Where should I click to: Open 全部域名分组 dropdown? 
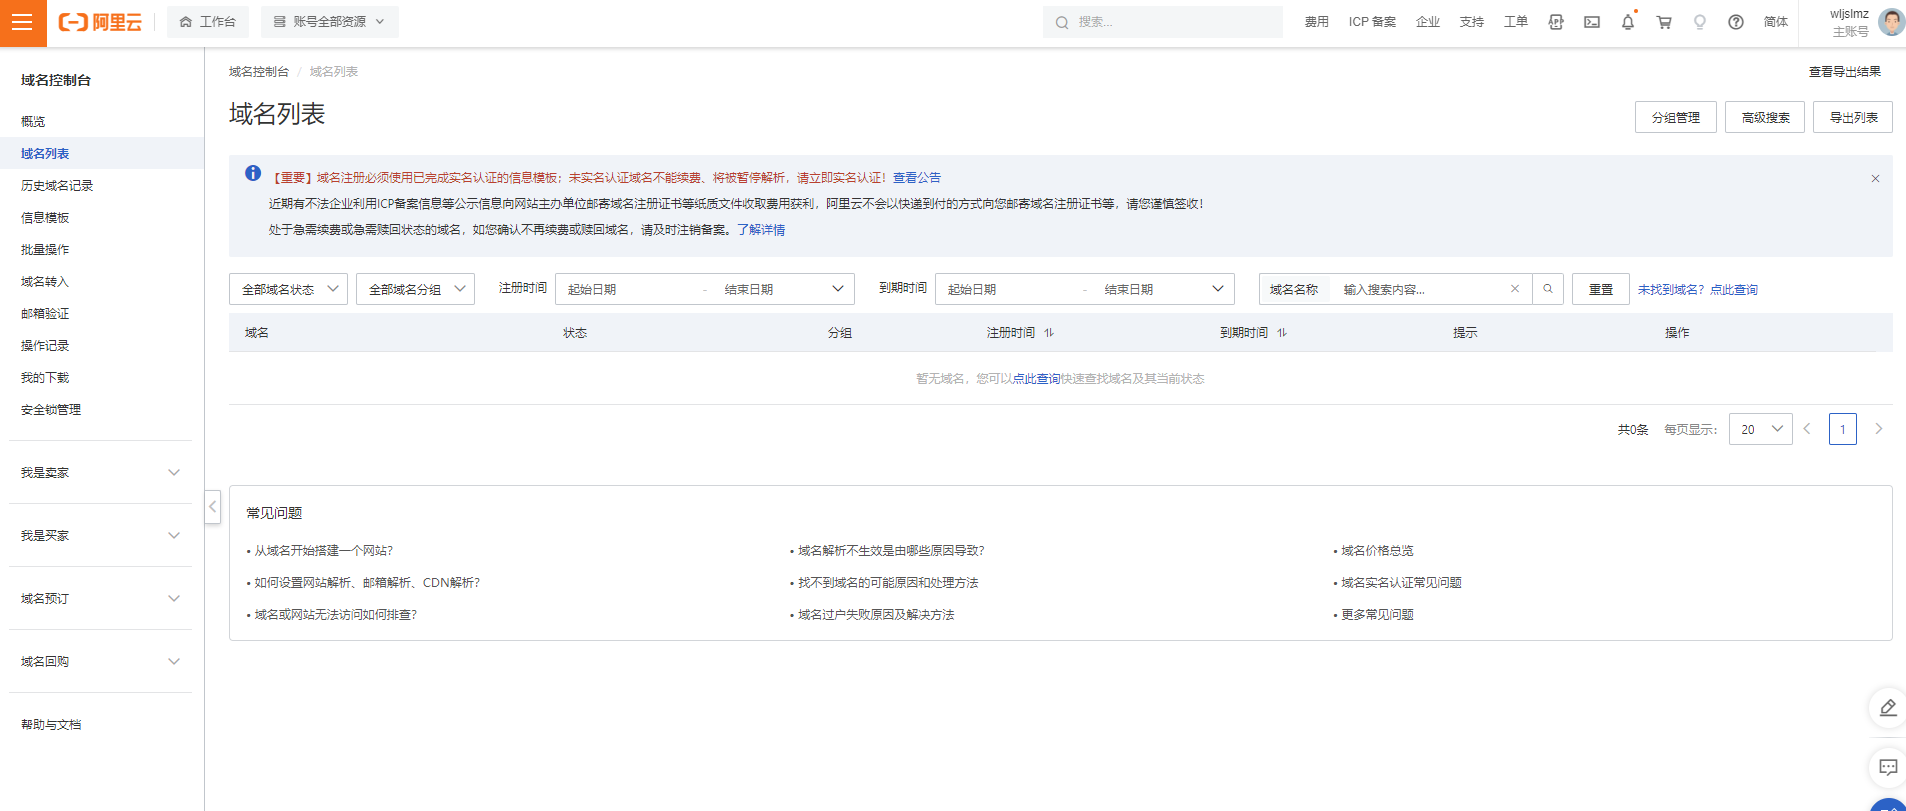click(415, 289)
